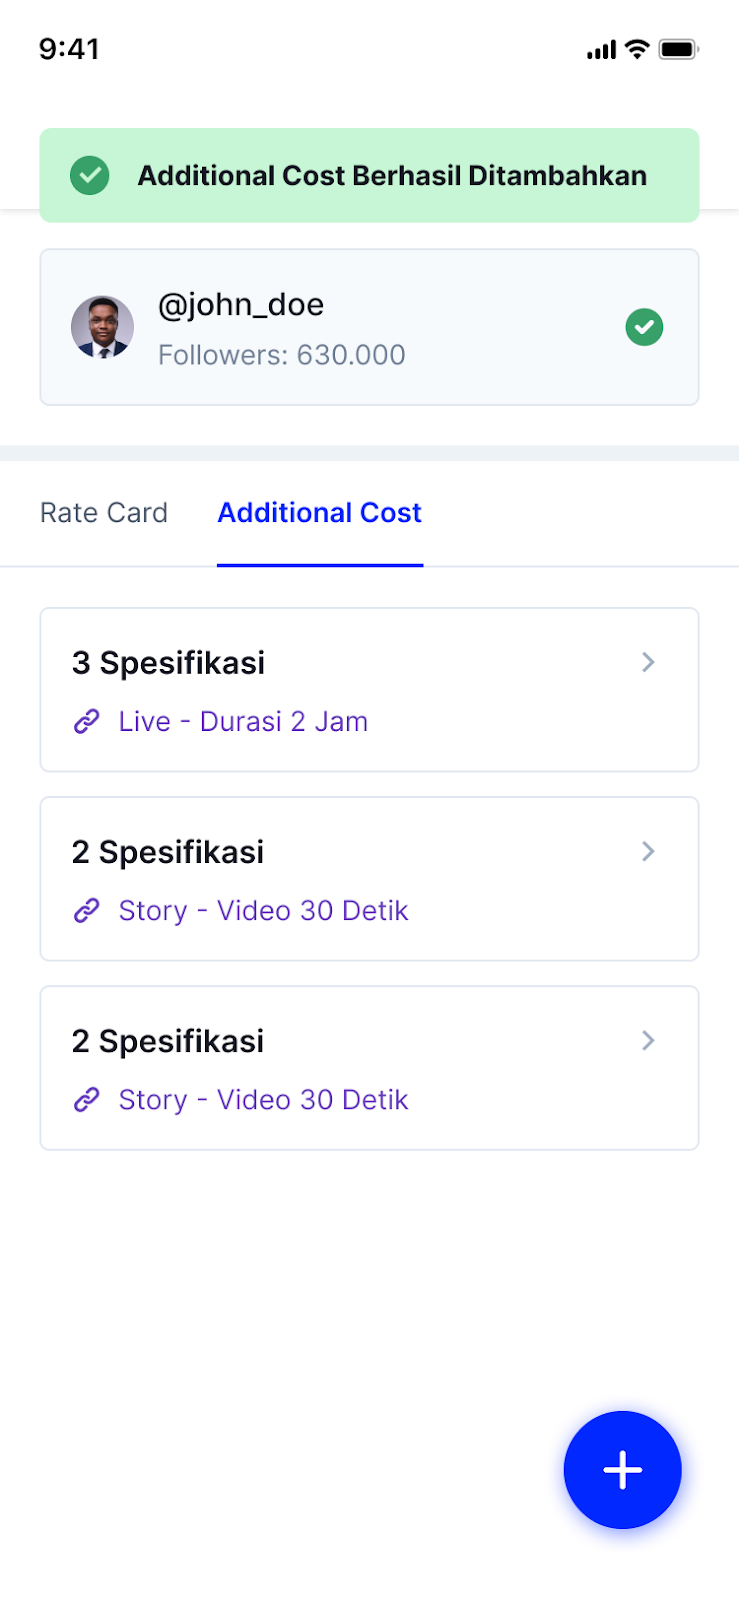The height and width of the screenshot is (1600, 739).
Task: Tap the blue plus floating button
Action: pyautogui.click(x=622, y=1469)
